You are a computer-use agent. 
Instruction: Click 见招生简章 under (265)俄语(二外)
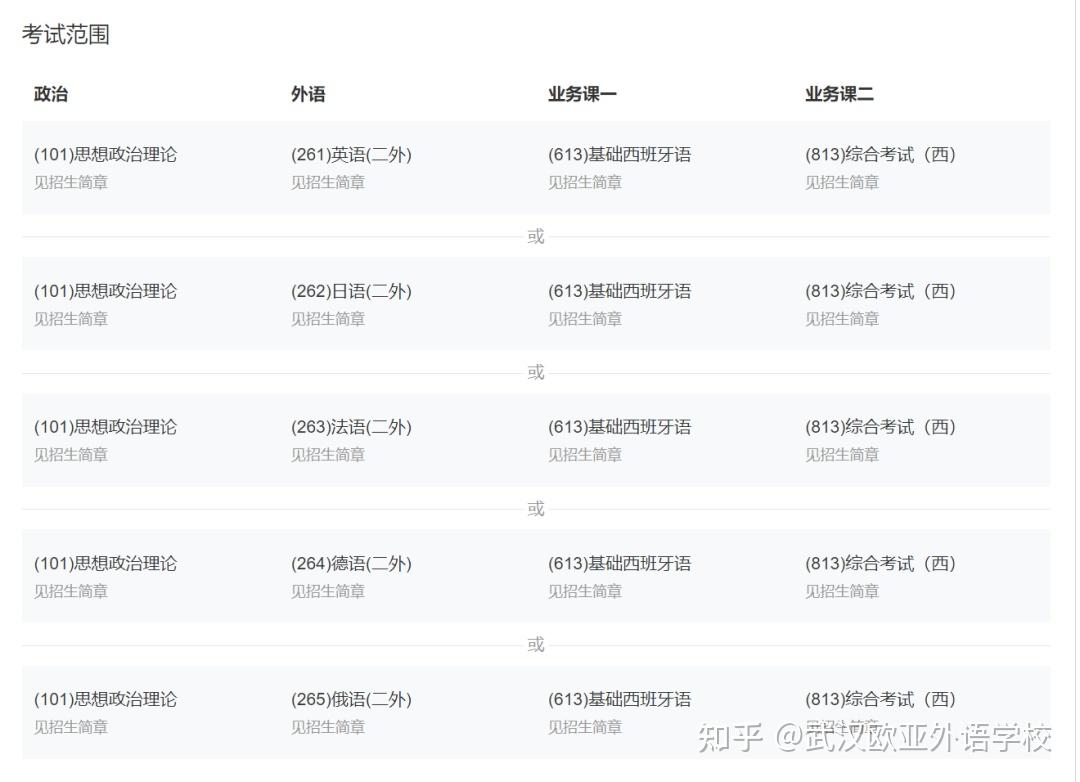point(328,727)
